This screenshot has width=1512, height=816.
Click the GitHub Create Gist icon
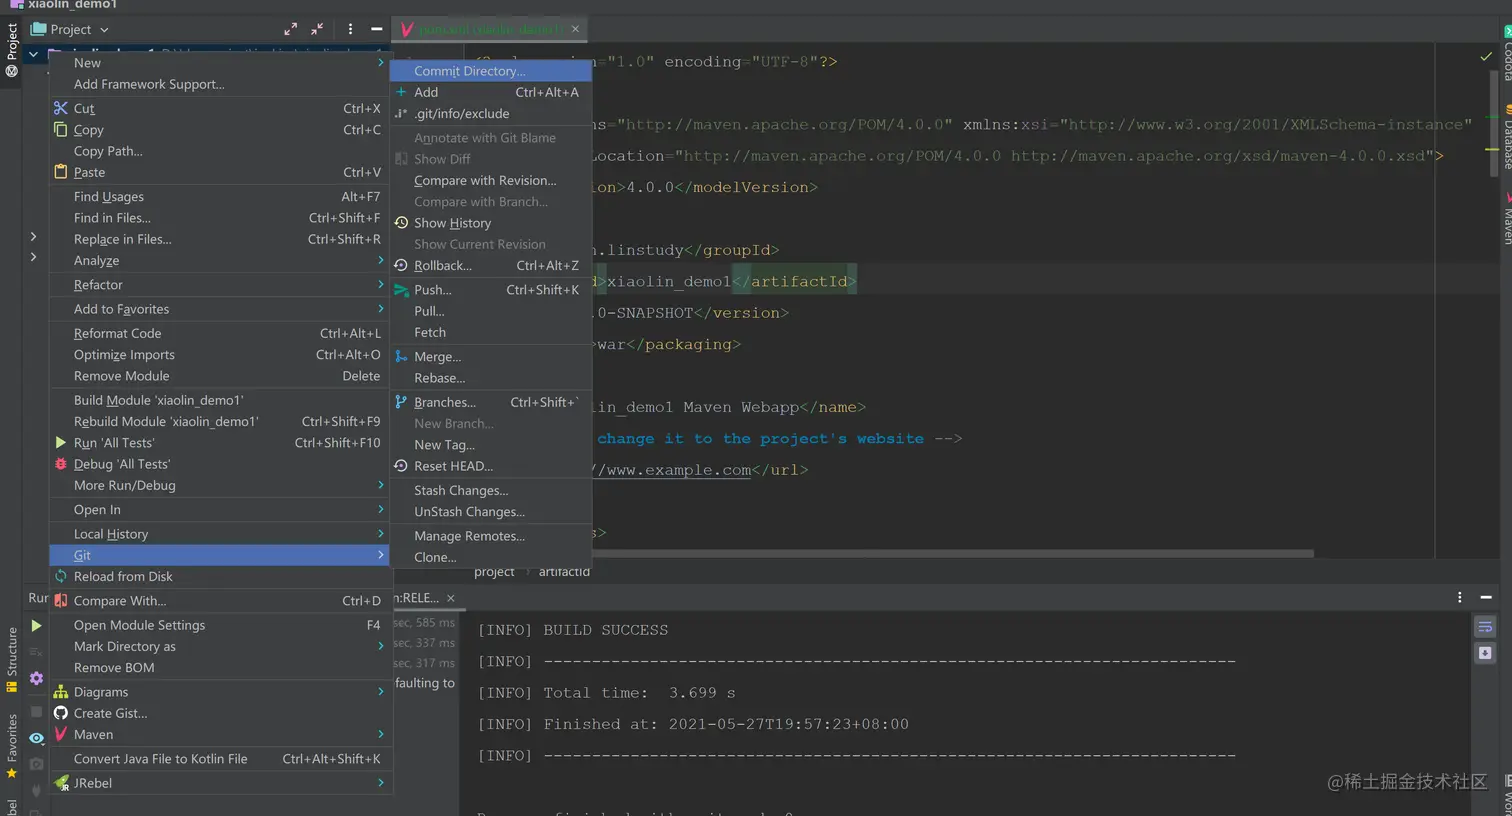[61, 713]
